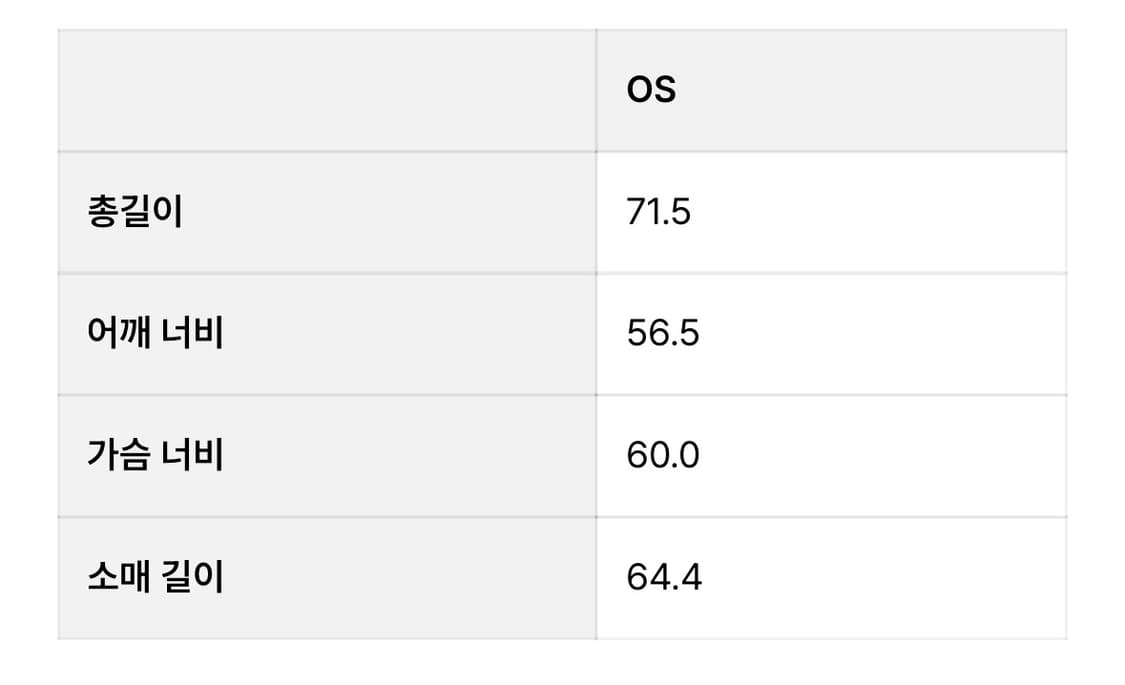Click the border between 어깨 너비 and 가슴 너비
The image size is (1125, 685).
(326, 395)
